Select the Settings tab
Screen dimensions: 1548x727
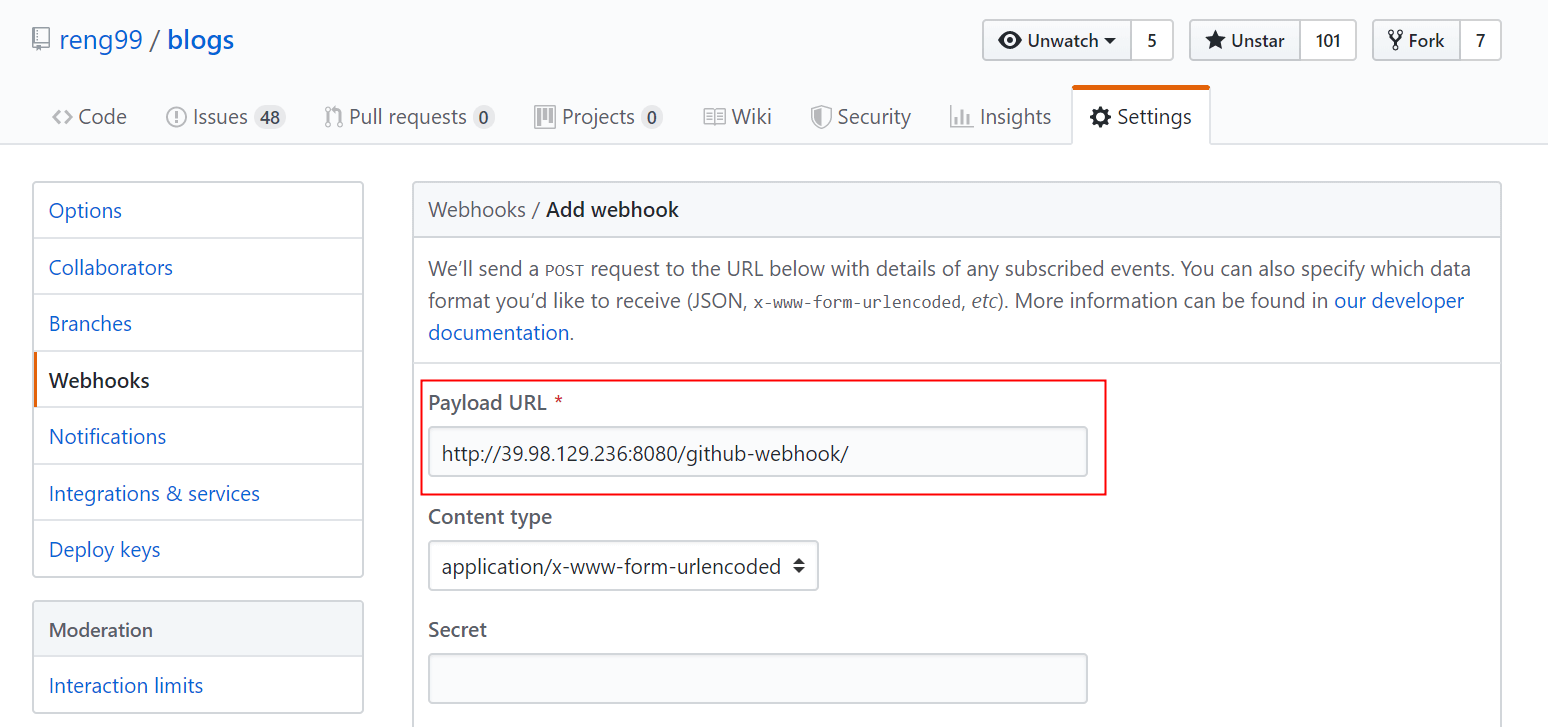[x=1141, y=117]
